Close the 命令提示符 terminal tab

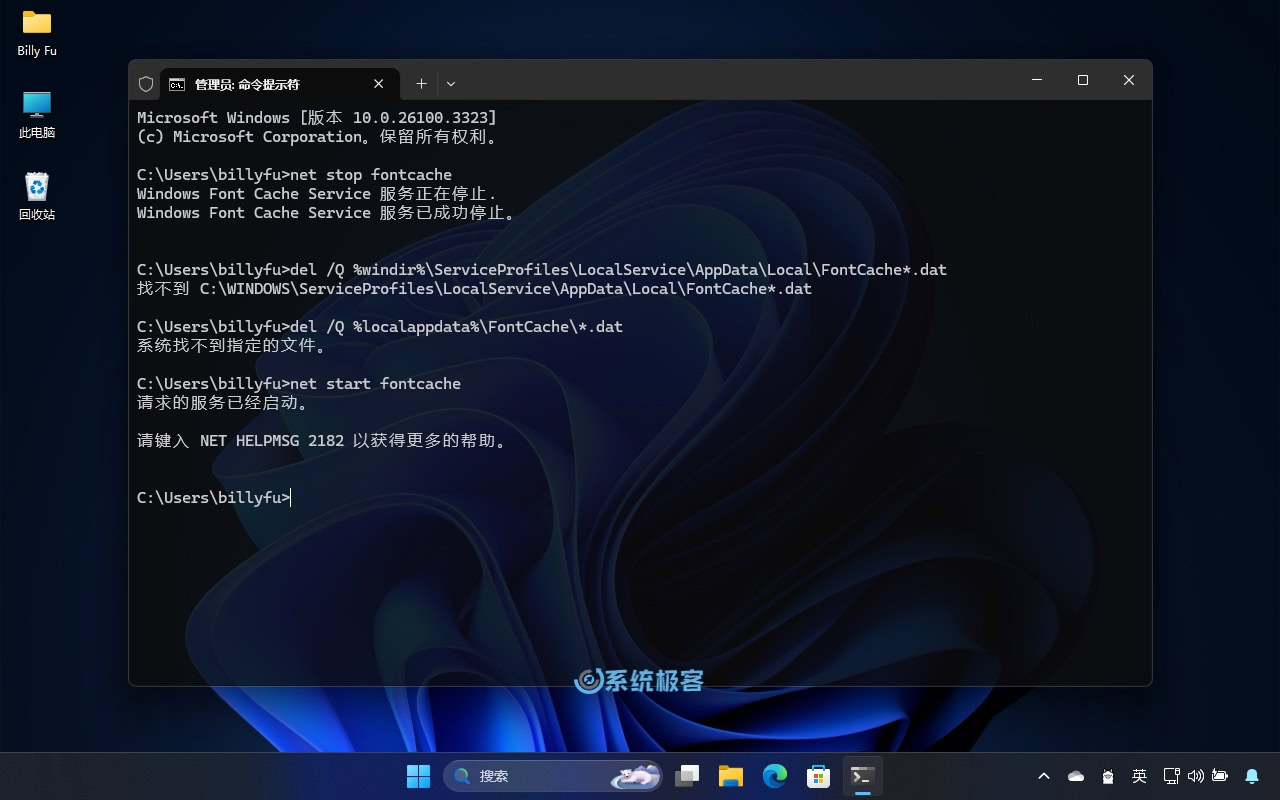point(379,84)
